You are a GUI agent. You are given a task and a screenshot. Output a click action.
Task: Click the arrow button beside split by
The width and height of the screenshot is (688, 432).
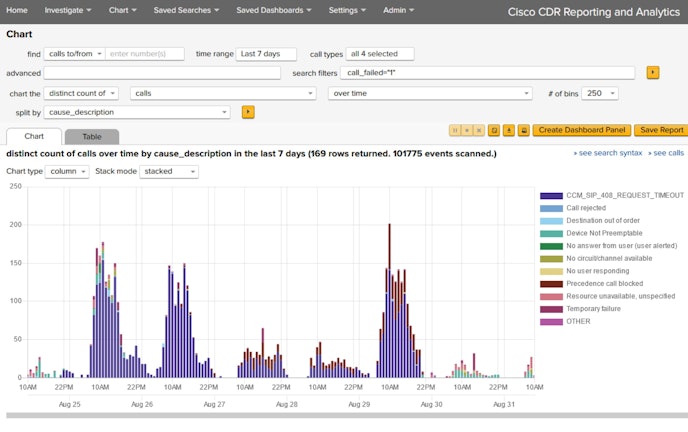[248, 112]
